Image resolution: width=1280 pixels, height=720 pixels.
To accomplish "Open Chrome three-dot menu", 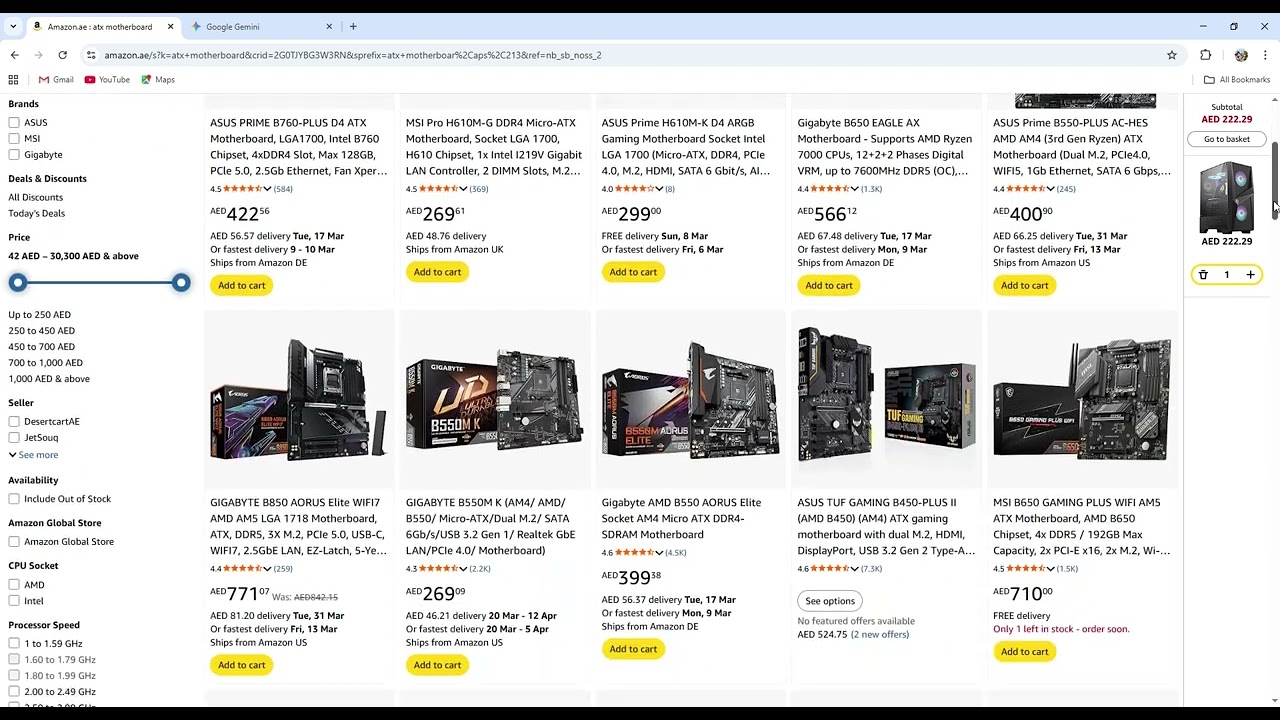I will [1265, 55].
